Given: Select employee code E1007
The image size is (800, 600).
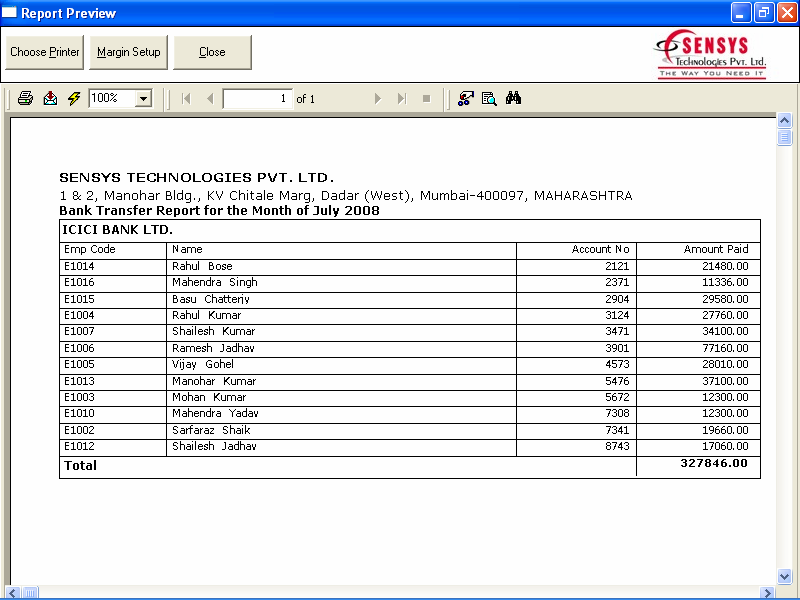Looking at the screenshot, I should (x=79, y=332).
